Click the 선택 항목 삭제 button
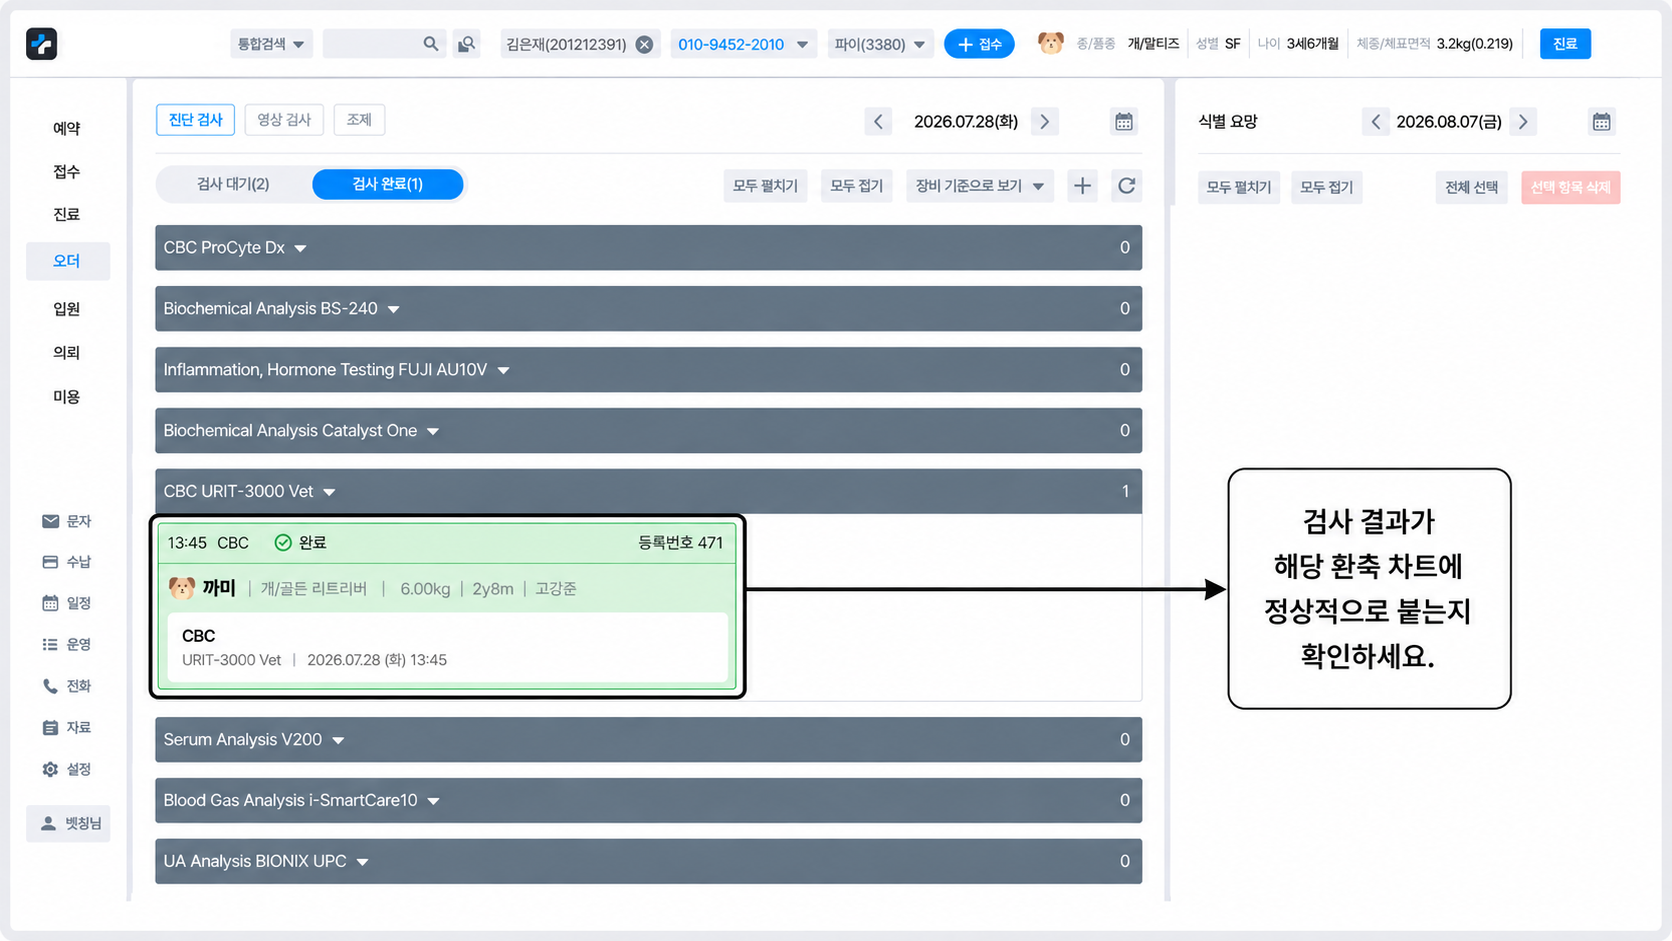The height and width of the screenshot is (941, 1672). click(x=1571, y=187)
